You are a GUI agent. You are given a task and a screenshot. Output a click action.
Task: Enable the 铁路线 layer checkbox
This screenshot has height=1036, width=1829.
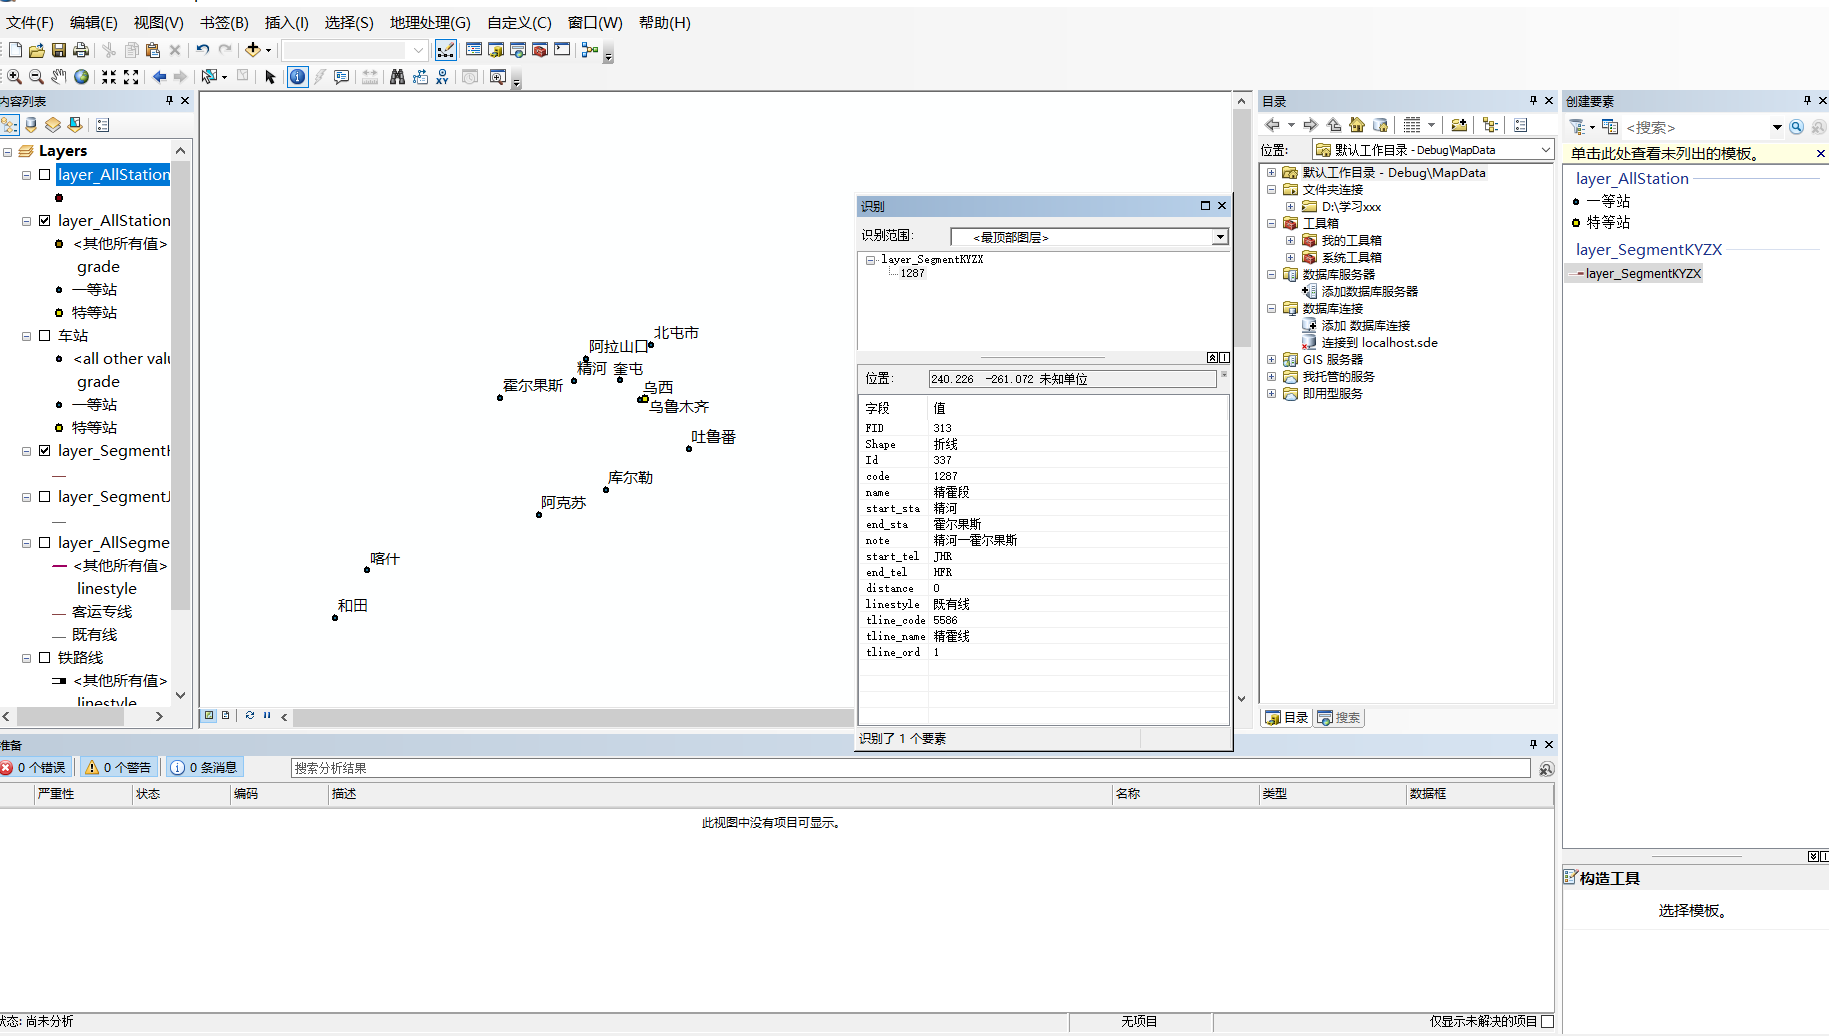tap(44, 657)
